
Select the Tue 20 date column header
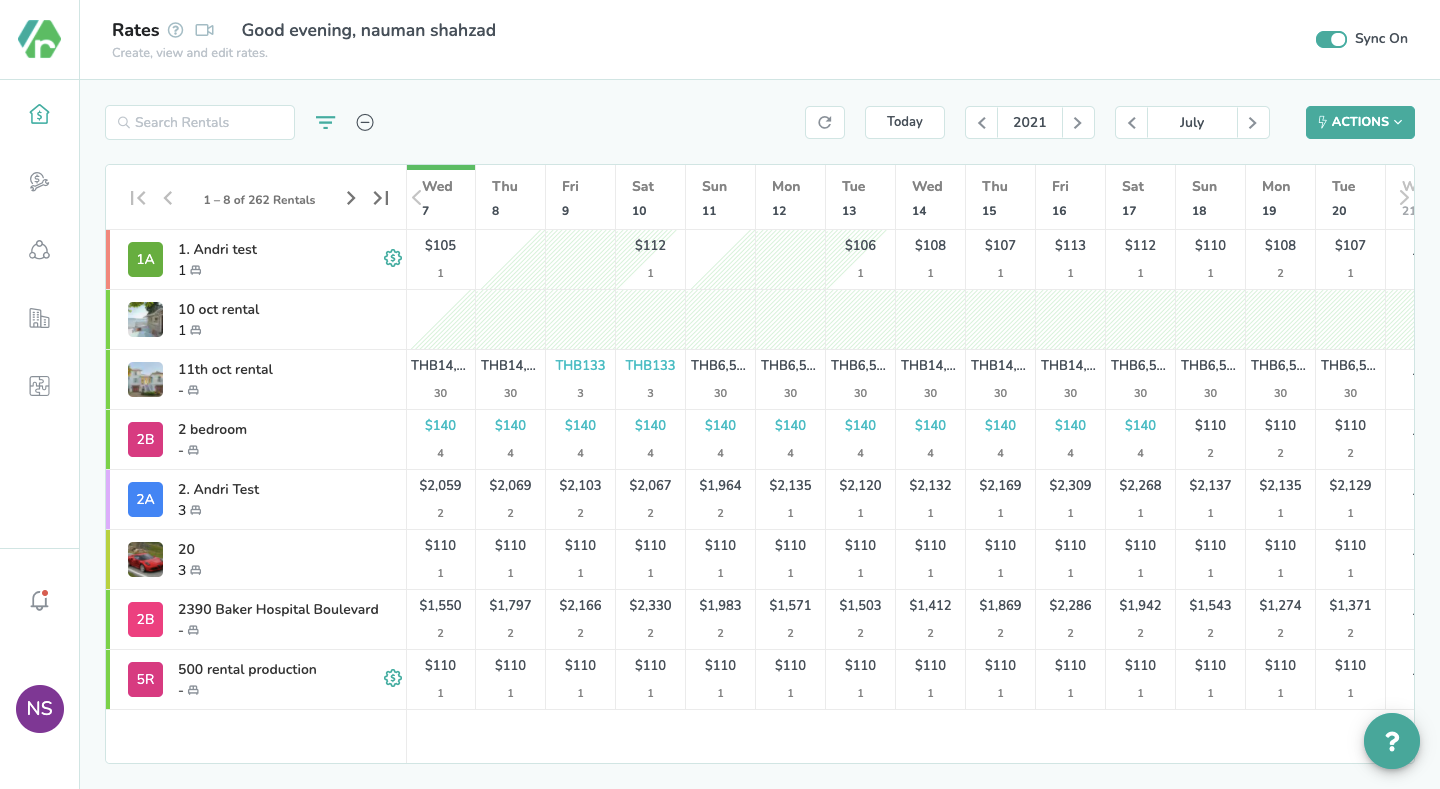pos(1350,198)
